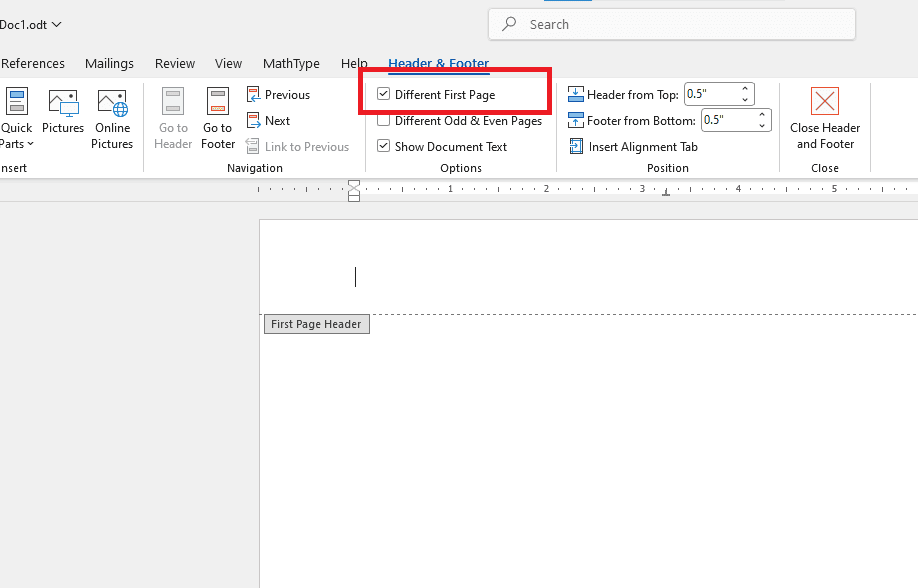This screenshot has width=918, height=588.
Task: Close Header and Footer editing
Action: (825, 119)
